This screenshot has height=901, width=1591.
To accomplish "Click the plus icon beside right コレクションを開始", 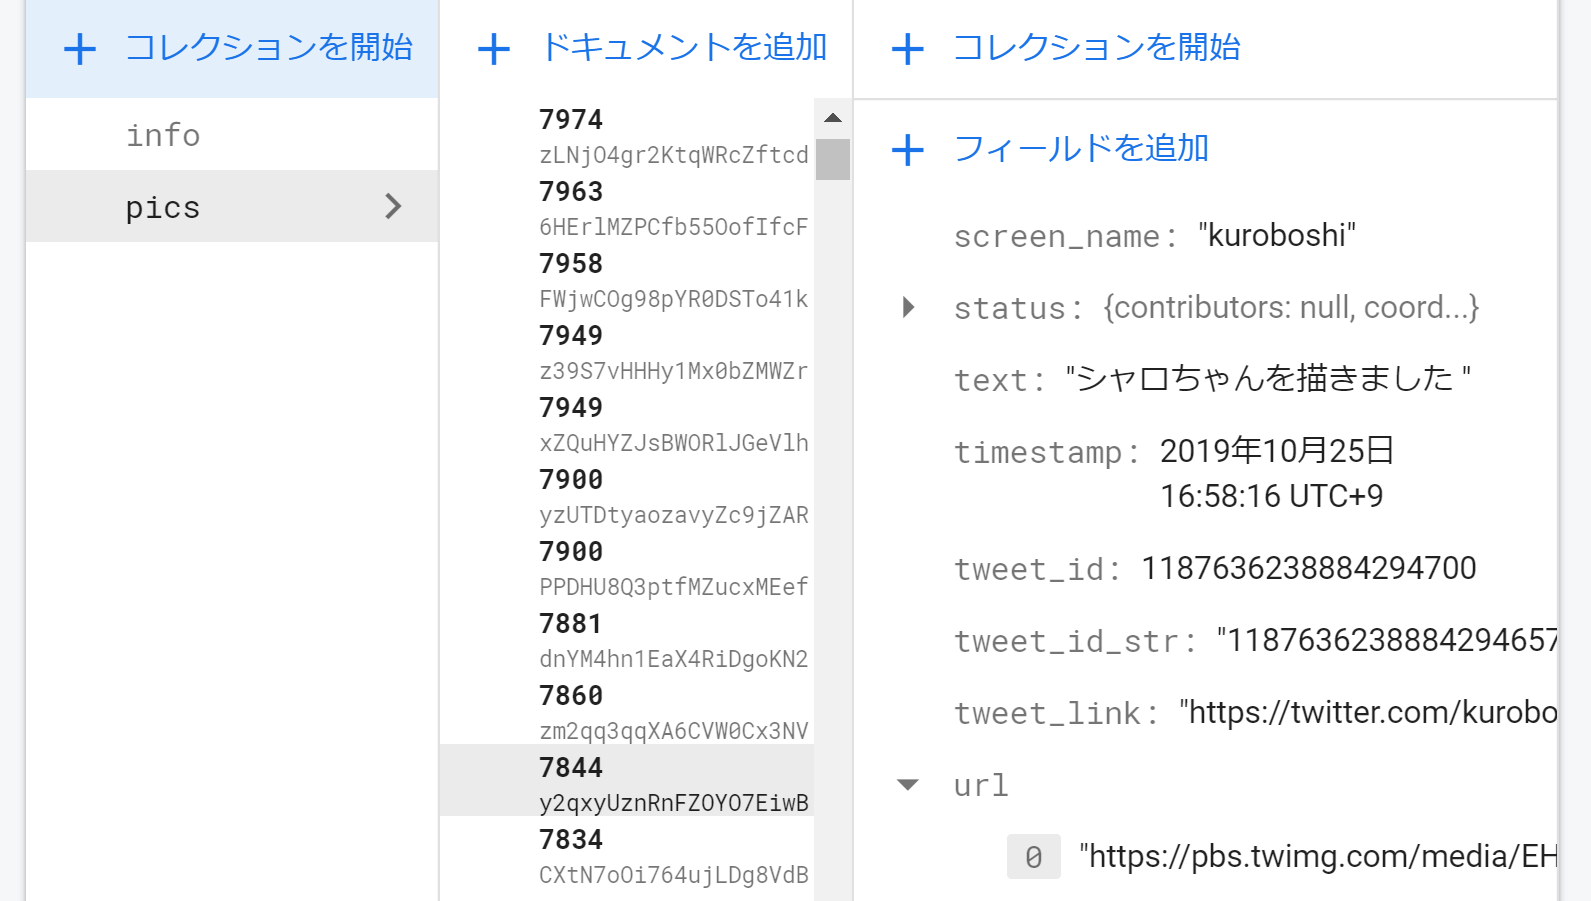I will pos(907,49).
